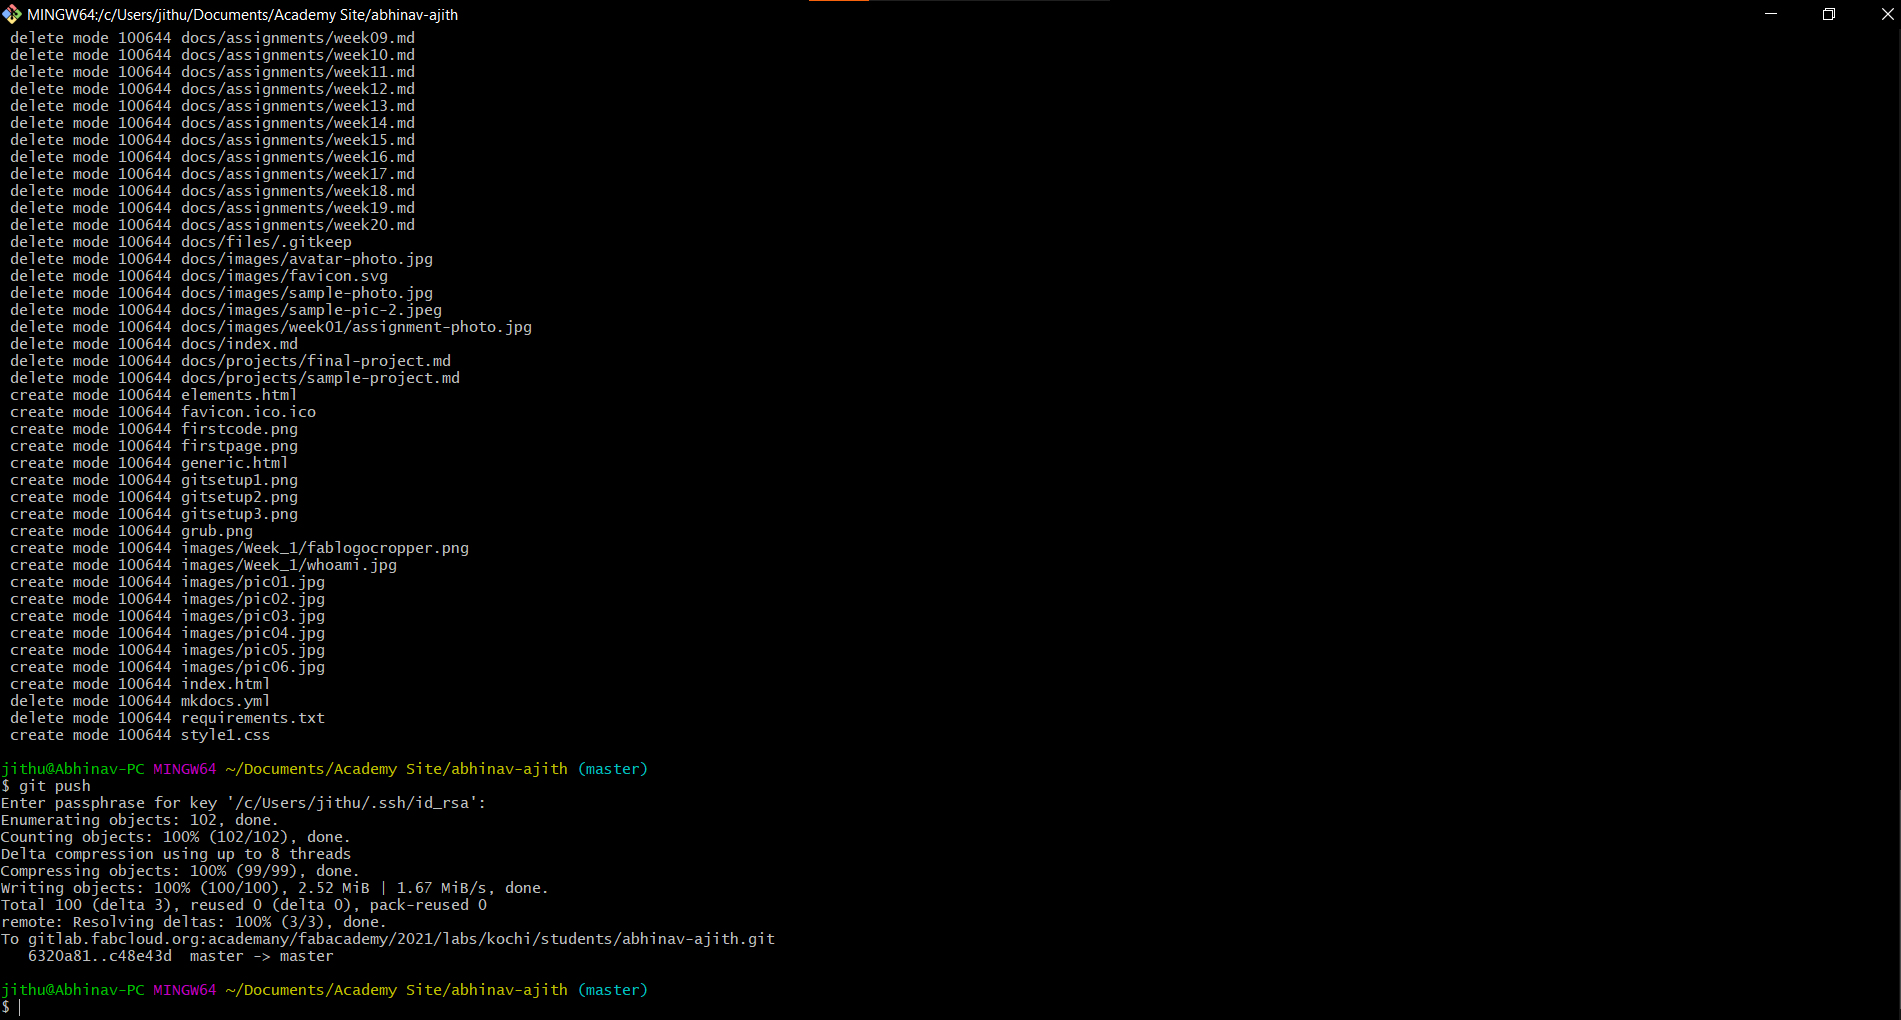
Task: Click the 'remote: Resolving deltas' line
Action: (194, 922)
